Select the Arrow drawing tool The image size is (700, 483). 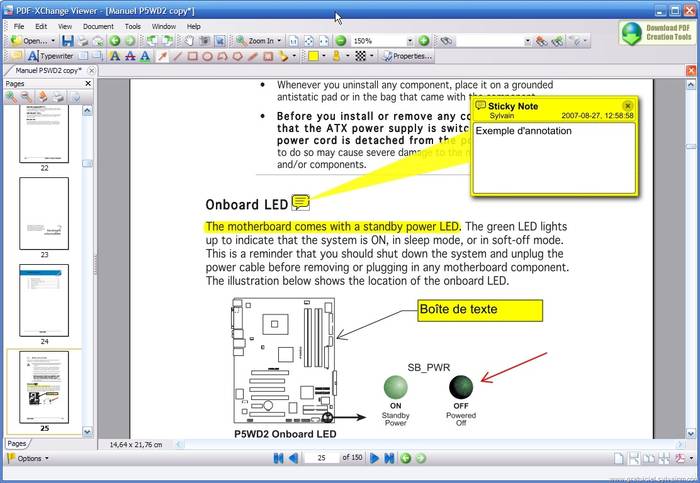click(x=163, y=56)
